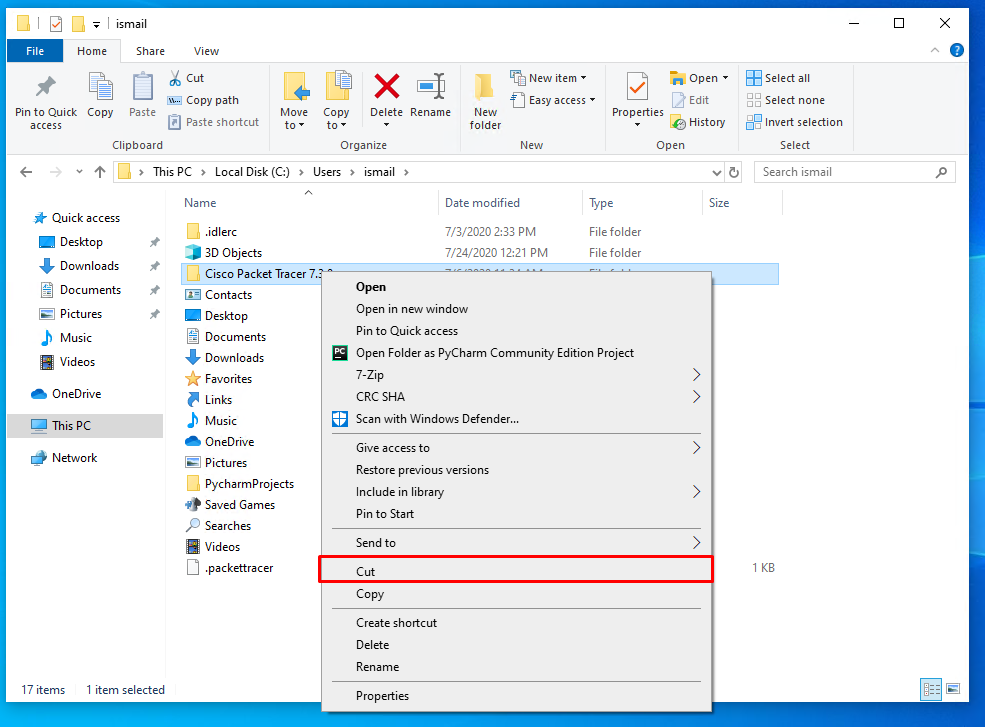Screen dimensions: 985x727
Task: Click the Paste clipboard icon
Action: click(142, 87)
